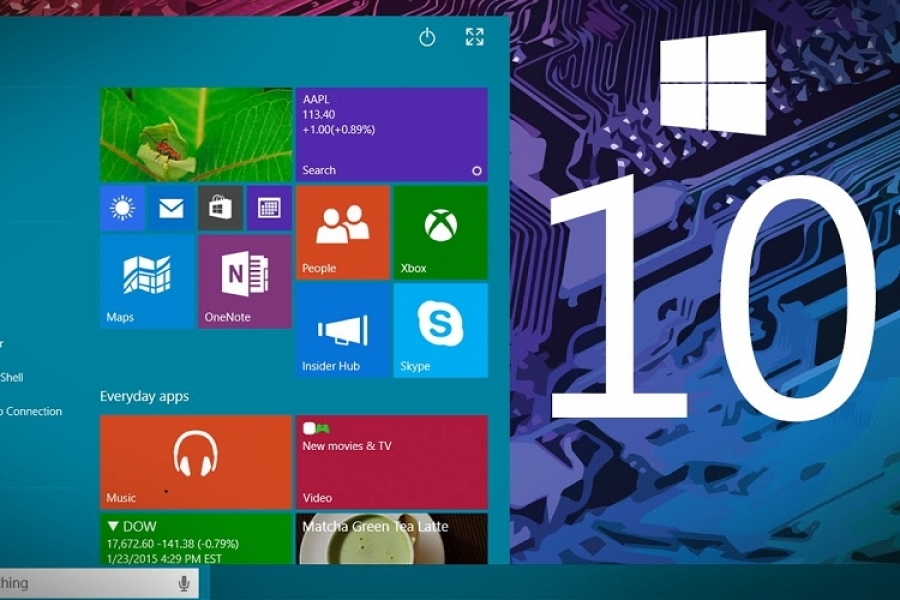
Task: Expand Start menu to full screen
Action: [x=474, y=37]
